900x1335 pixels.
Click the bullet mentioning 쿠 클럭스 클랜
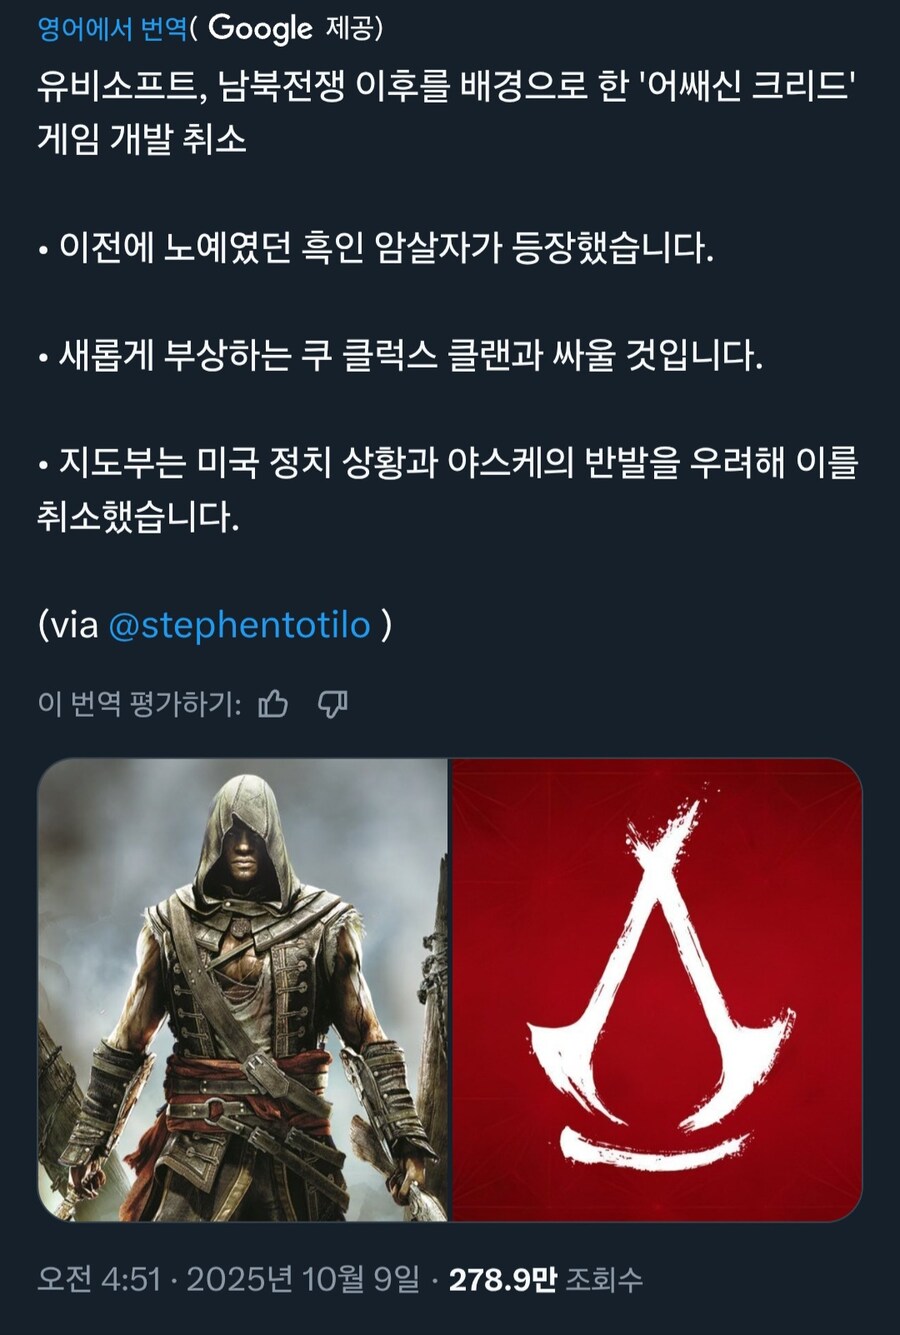coord(400,355)
